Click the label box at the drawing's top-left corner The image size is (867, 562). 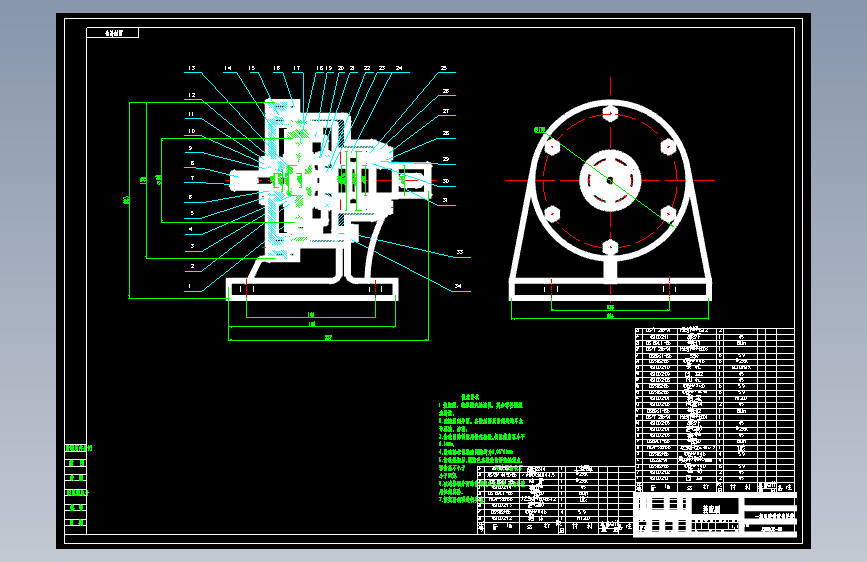(113, 33)
